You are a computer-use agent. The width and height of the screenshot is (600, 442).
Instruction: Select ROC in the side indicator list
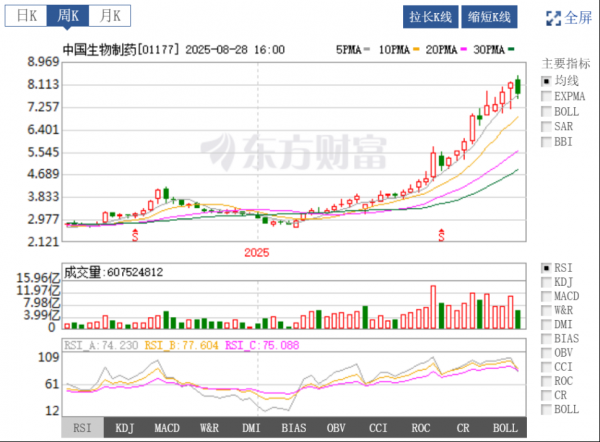[x=546, y=381]
